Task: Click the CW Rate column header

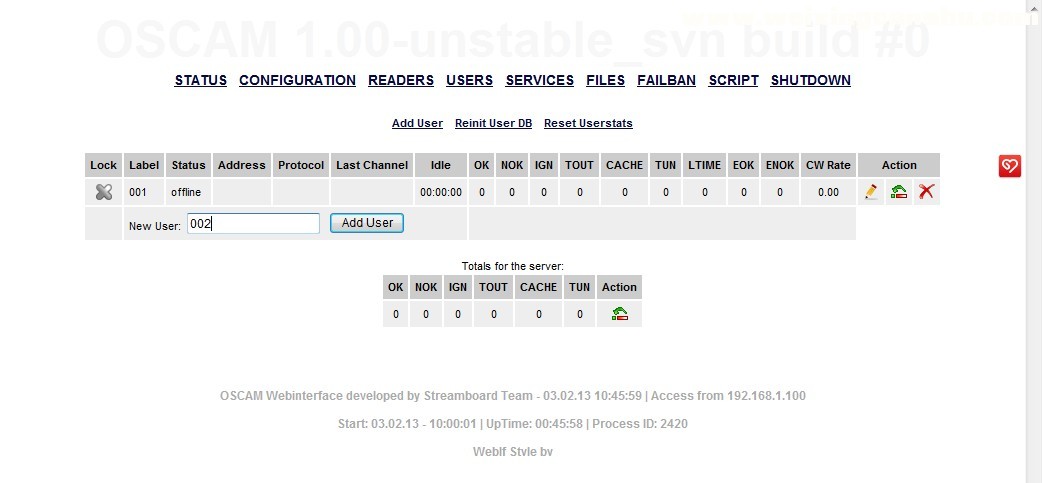Action: (828, 165)
